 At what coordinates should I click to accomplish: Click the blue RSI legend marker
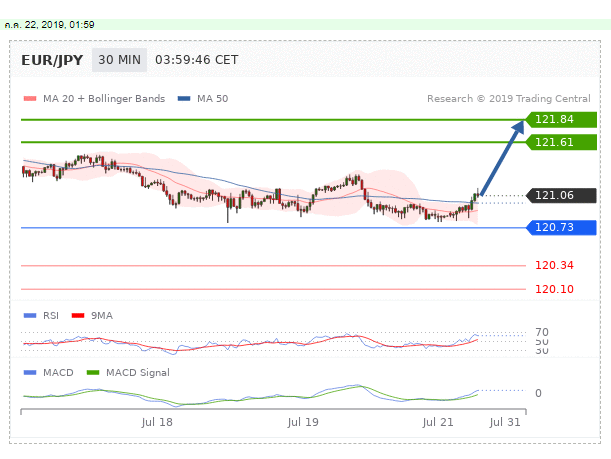click(x=30, y=315)
